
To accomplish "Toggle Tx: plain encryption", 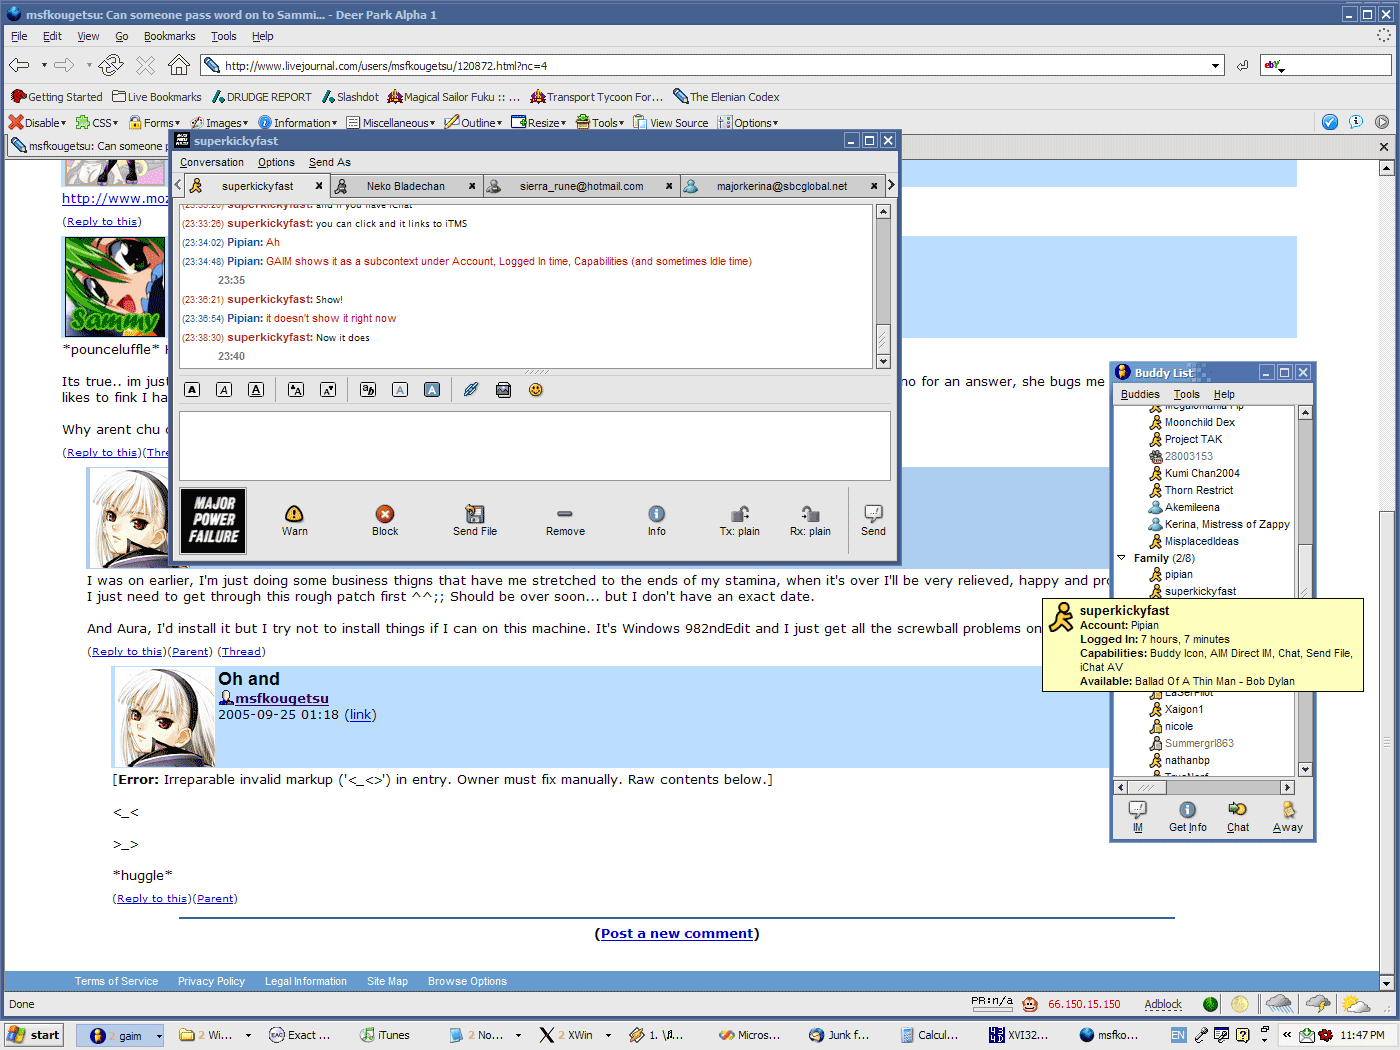I will [740, 521].
